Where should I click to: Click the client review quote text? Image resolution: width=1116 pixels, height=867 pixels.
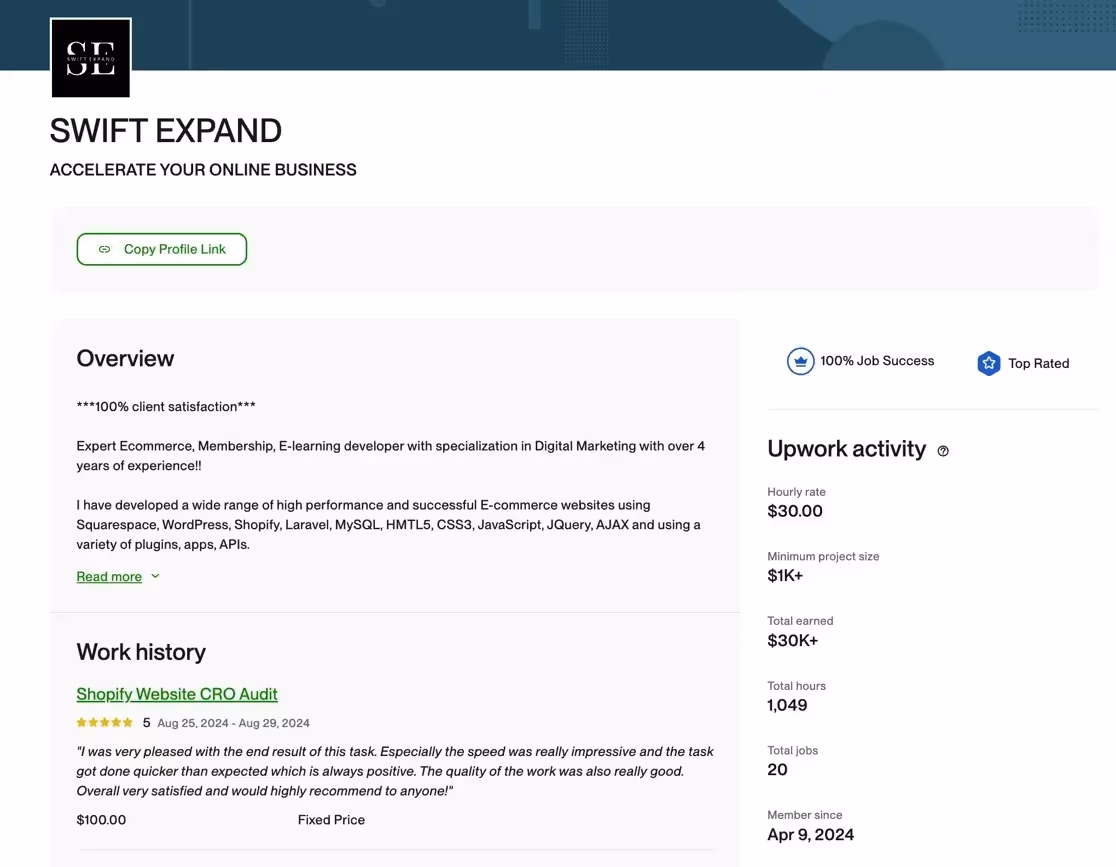[x=395, y=771]
